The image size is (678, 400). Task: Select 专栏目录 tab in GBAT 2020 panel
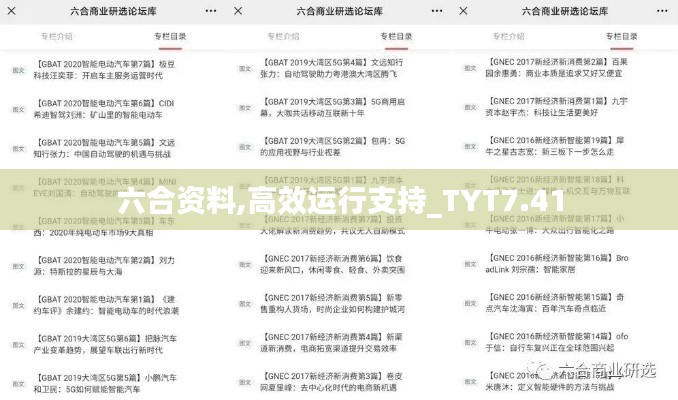(170, 36)
